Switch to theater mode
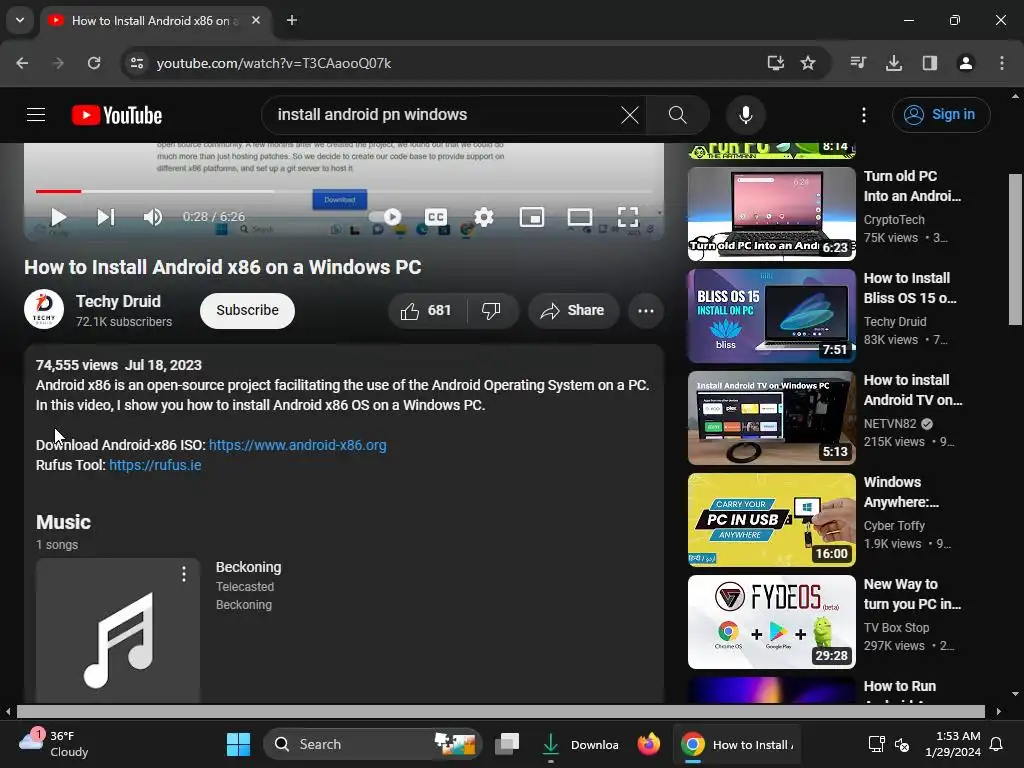Image resolution: width=1024 pixels, height=768 pixels. (579, 217)
